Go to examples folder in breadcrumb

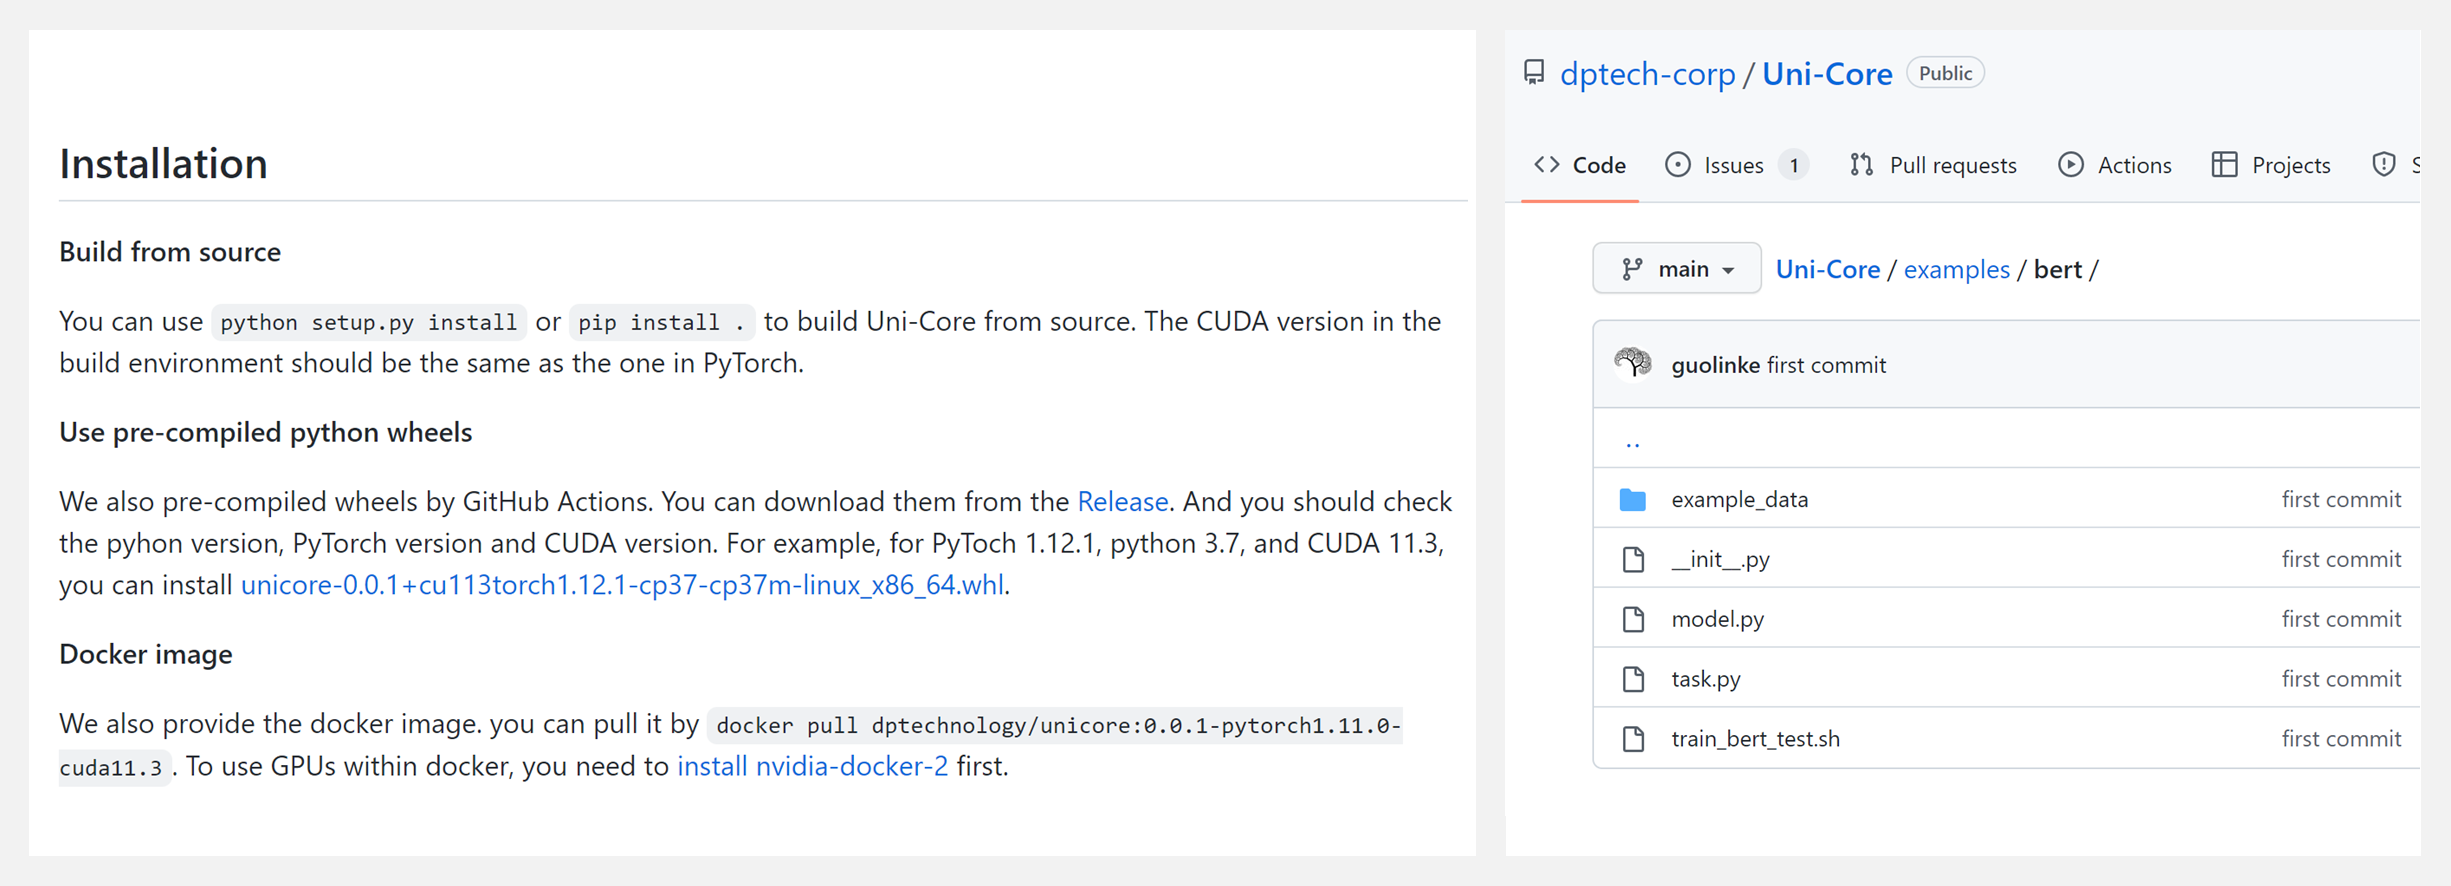click(1956, 269)
